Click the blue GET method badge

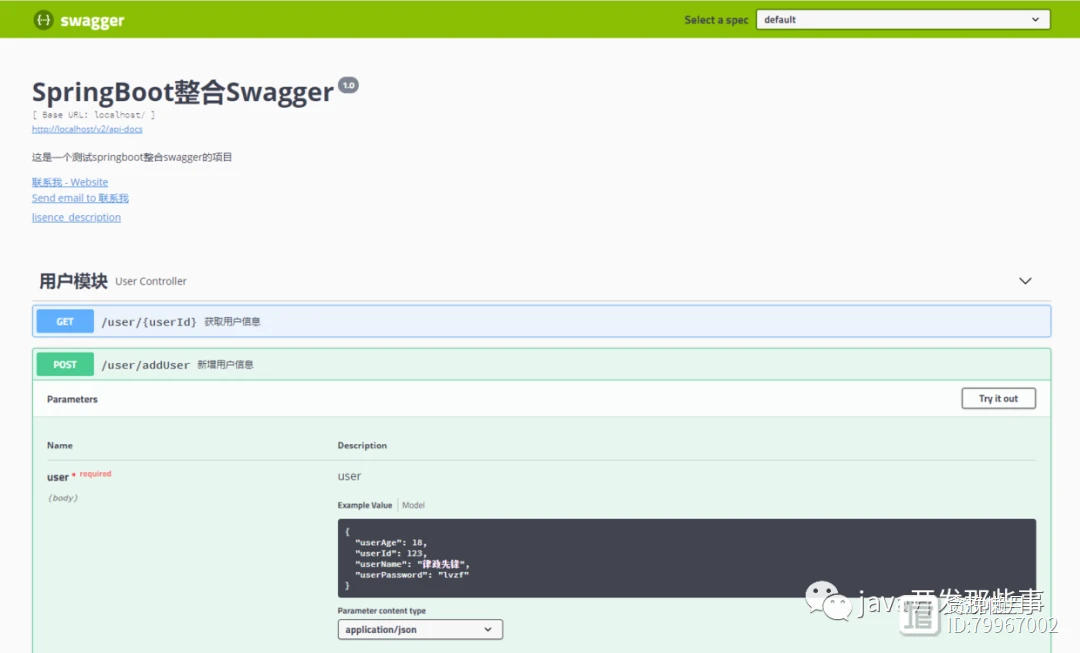(65, 322)
